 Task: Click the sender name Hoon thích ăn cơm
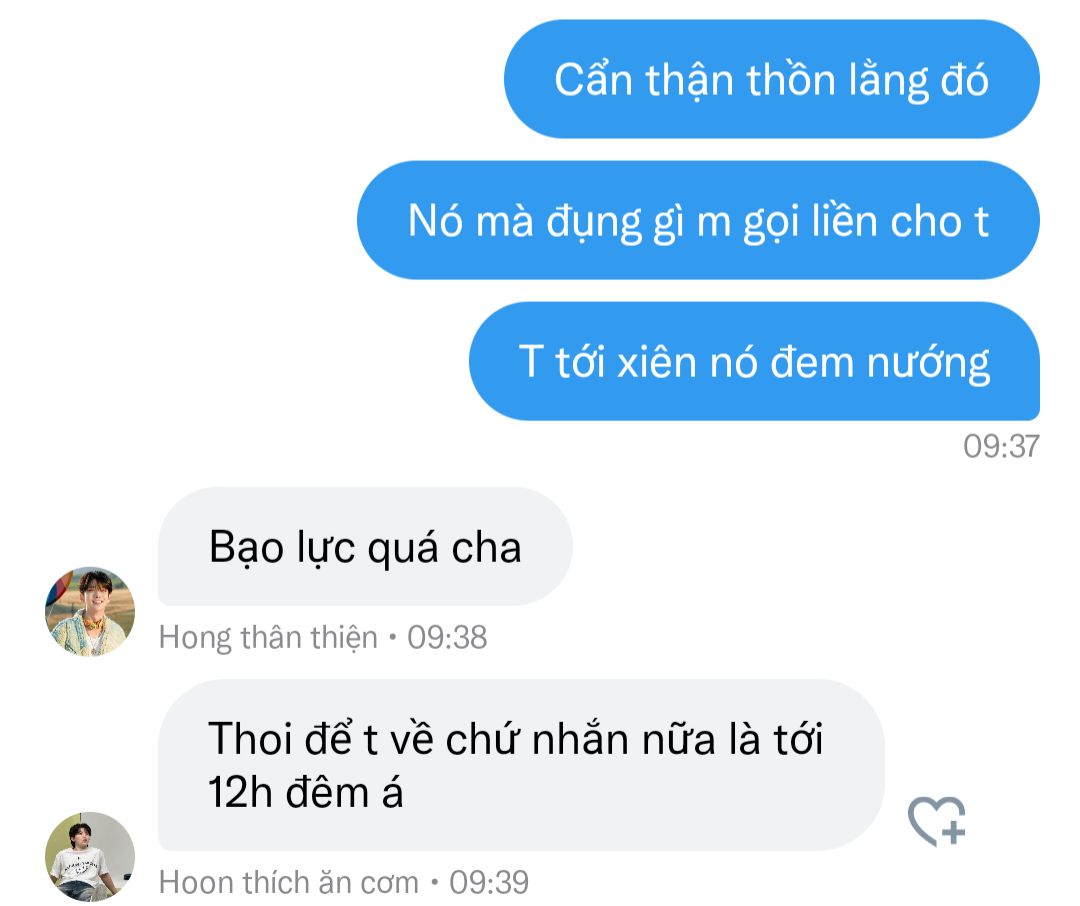click(289, 882)
